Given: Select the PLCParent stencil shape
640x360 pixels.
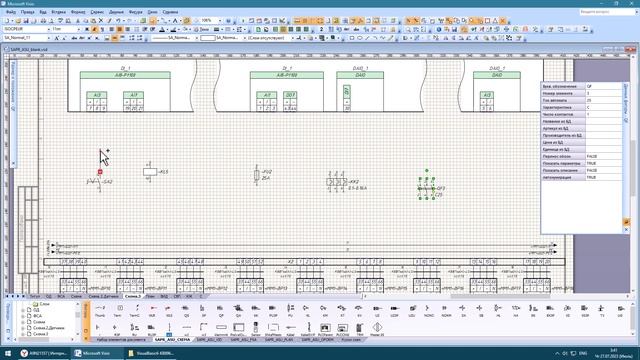Looking at the screenshot, I should [325, 329].
